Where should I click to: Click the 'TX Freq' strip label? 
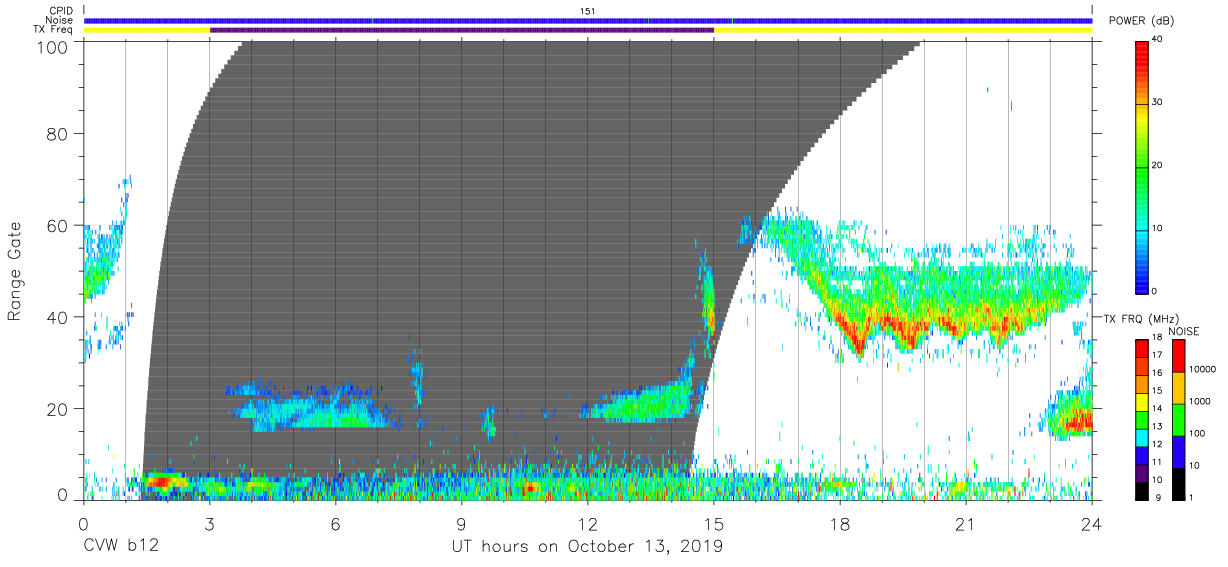55,30
